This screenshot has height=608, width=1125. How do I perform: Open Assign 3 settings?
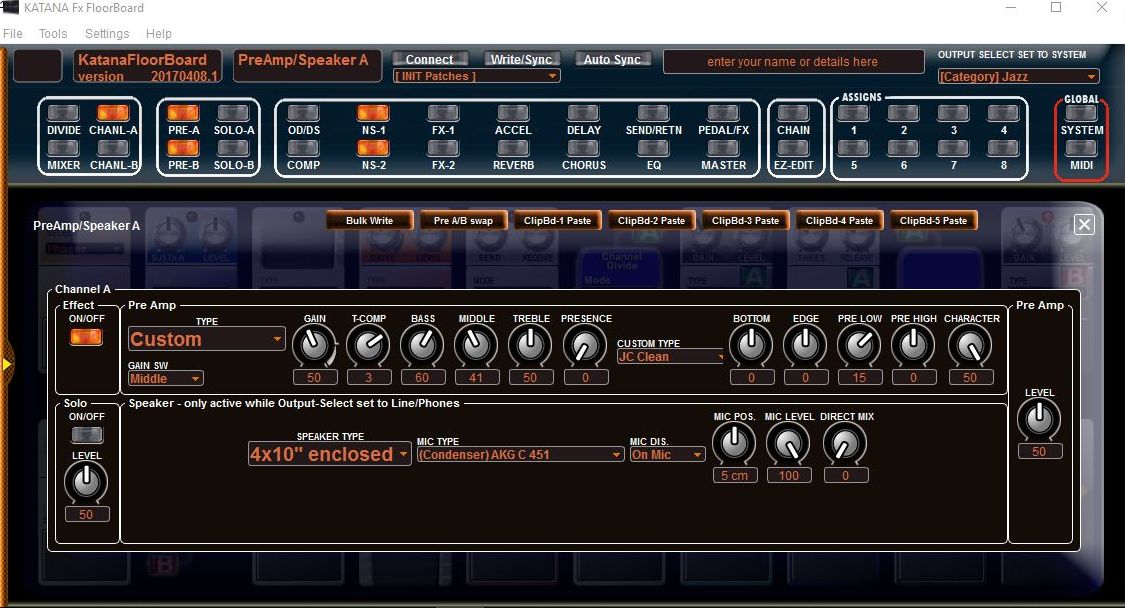(954, 113)
